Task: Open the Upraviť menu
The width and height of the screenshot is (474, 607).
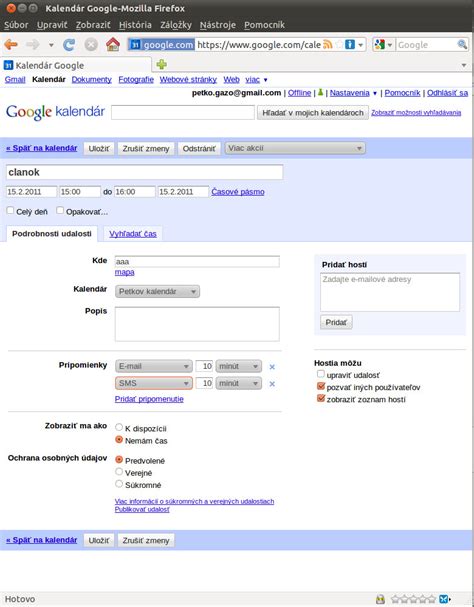Action: [52, 25]
